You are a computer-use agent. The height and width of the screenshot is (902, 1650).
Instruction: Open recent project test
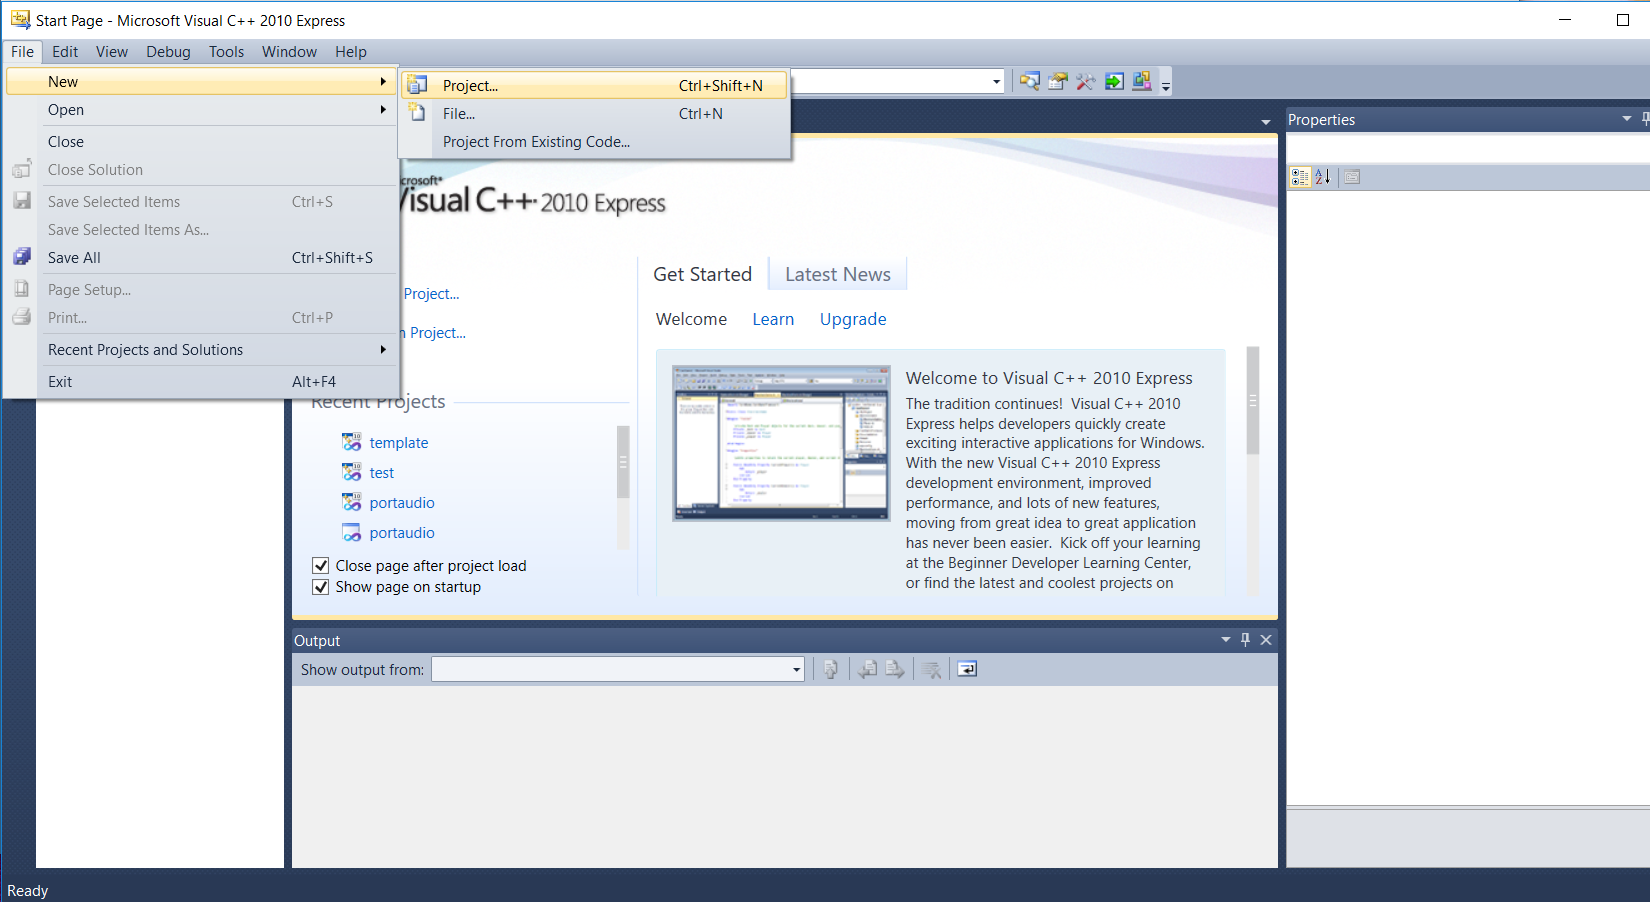click(382, 472)
